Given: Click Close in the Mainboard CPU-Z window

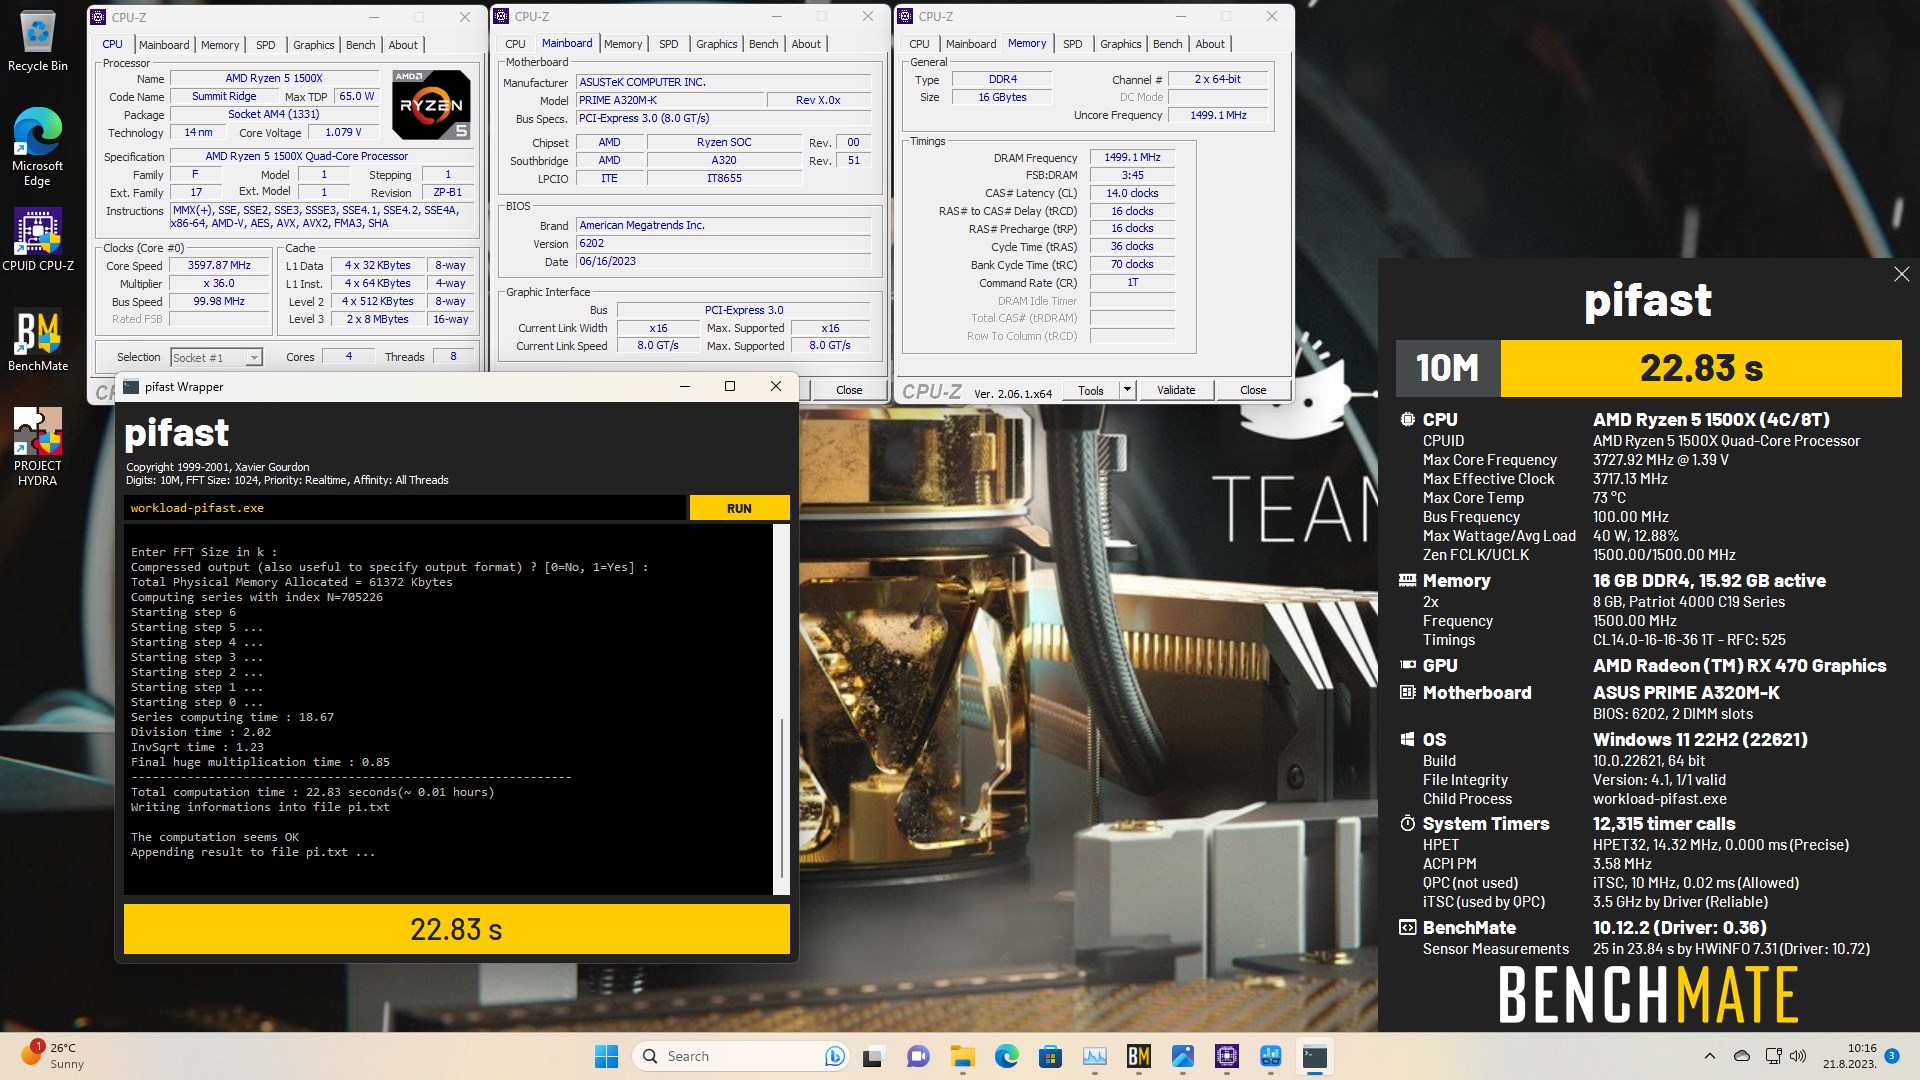Looking at the screenshot, I should click(849, 390).
